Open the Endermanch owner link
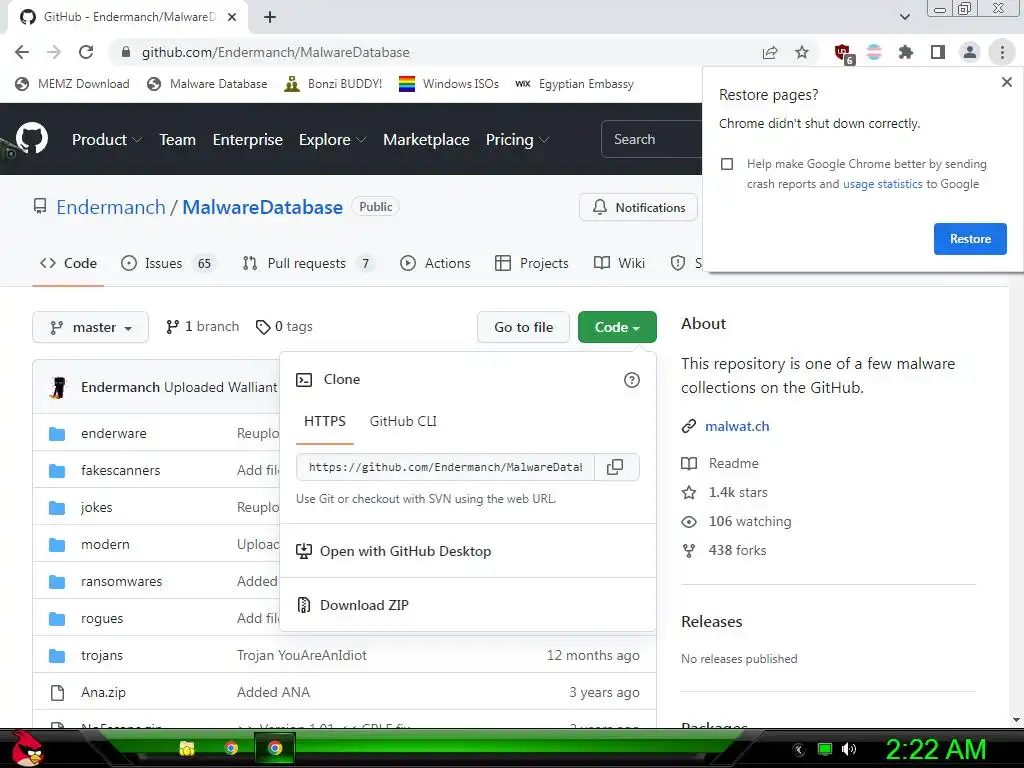 click(110, 208)
